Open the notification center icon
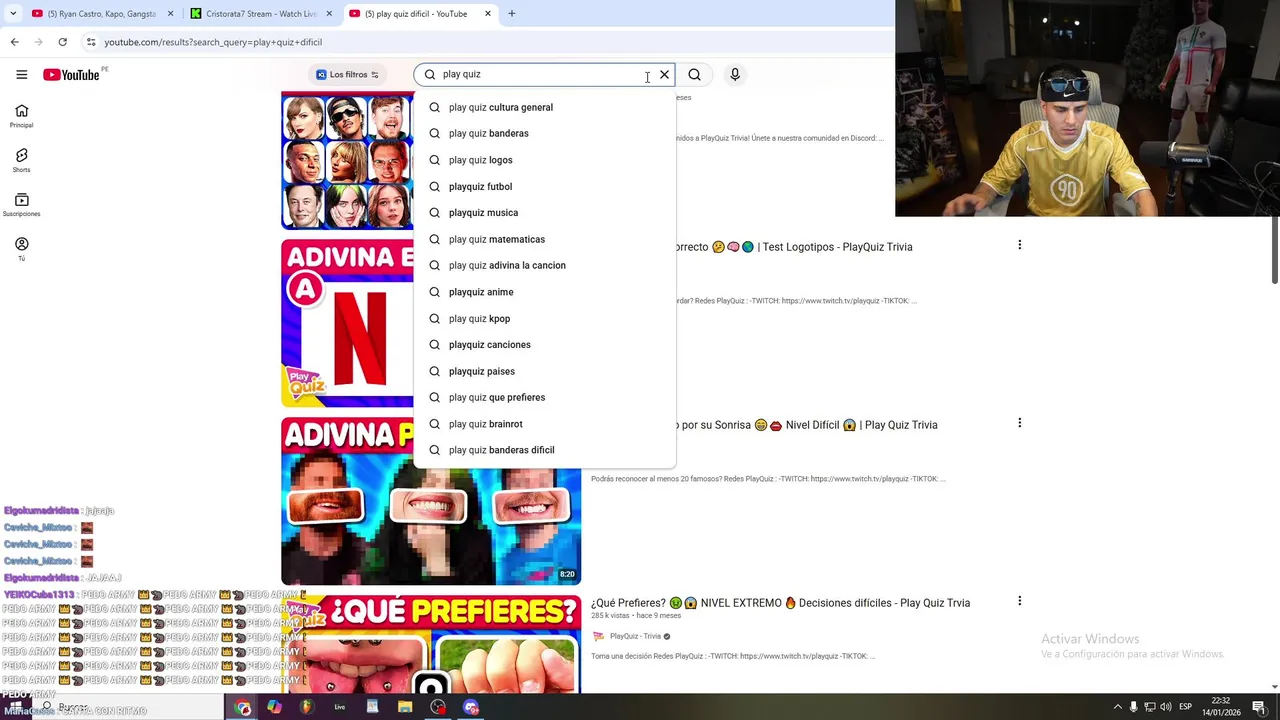The height and width of the screenshot is (720, 1280). click(x=1259, y=707)
